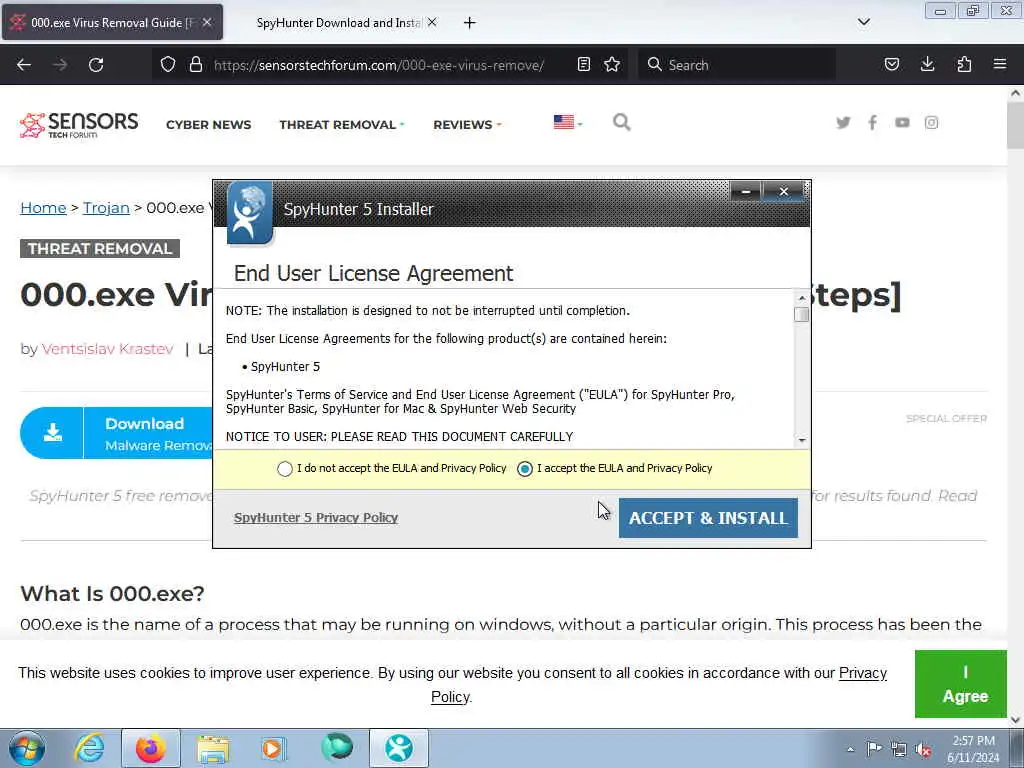The height and width of the screenshot is (768, 1024).
Task: Click the SpyHunter installer taskbar icon
Action: 399,748
